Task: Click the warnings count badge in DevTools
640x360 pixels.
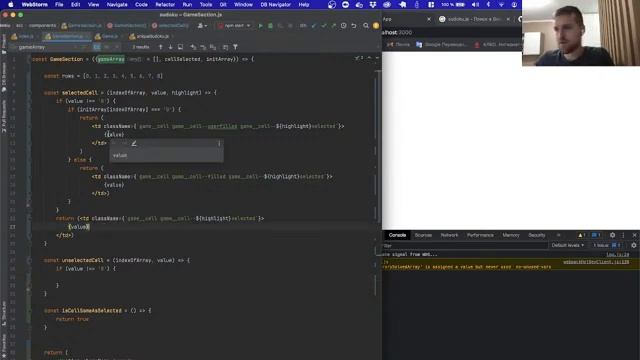Action: tap(582, 235)
